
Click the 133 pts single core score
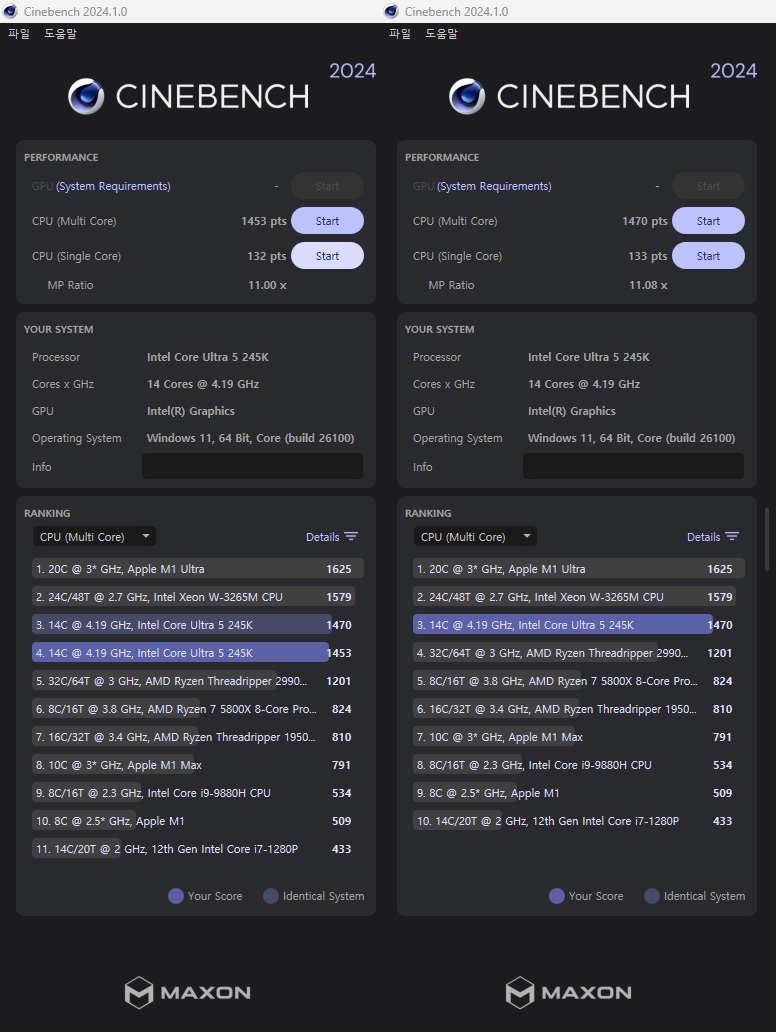pyautogui.click(x=648, y=256)
